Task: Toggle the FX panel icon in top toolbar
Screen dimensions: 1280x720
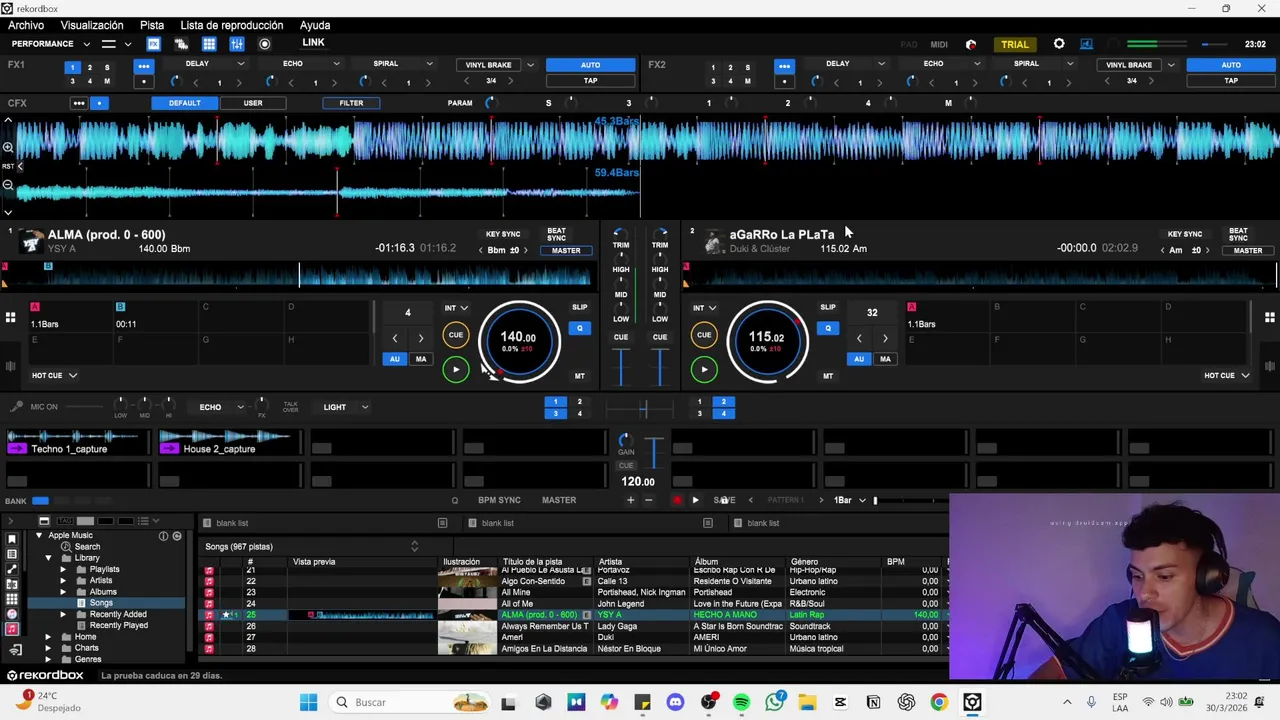Action: [x=154, y=44]
